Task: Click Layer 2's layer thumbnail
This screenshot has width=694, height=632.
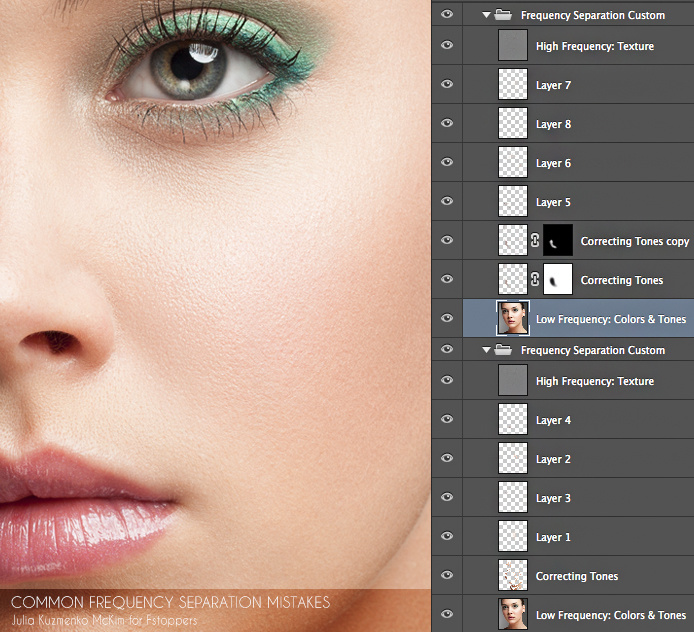Action: [513, 458]
